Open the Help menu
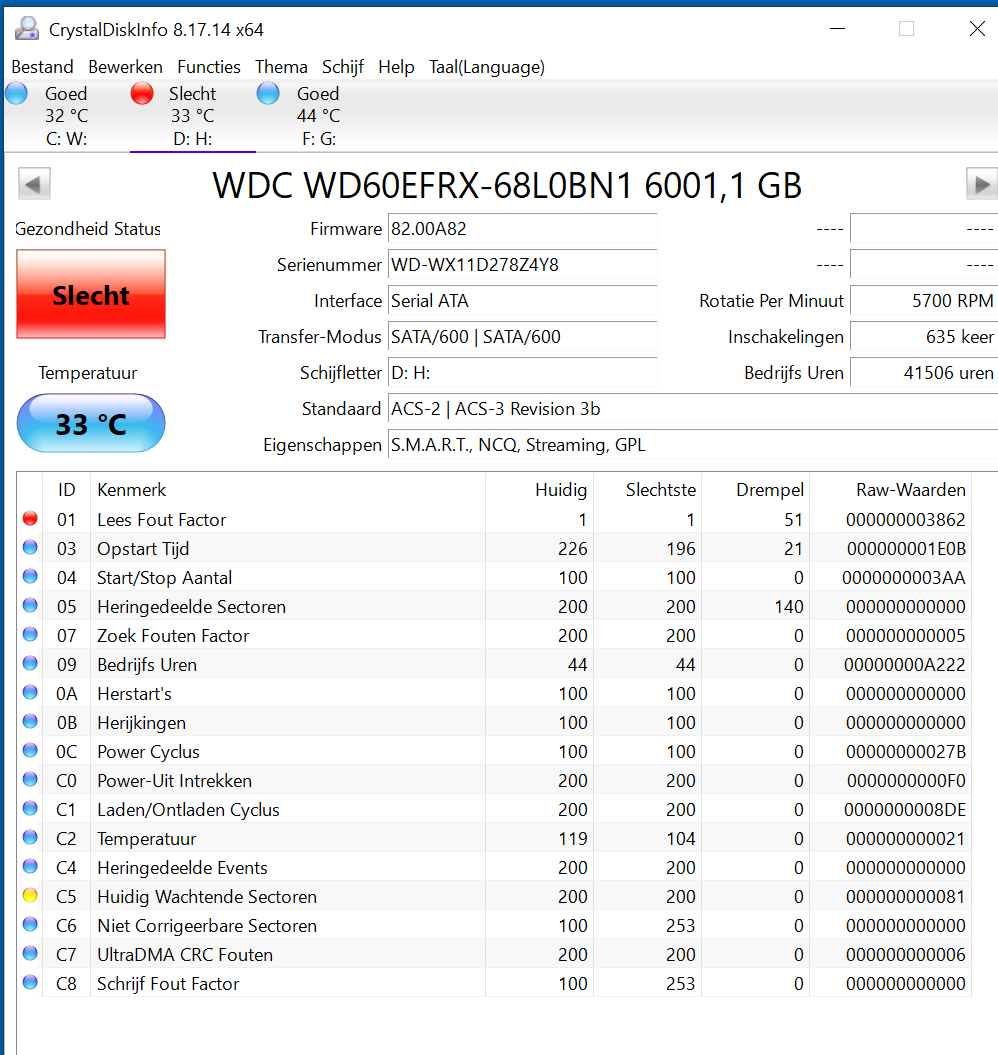The height and width of the screenshot is (1055, 998). 396,67
